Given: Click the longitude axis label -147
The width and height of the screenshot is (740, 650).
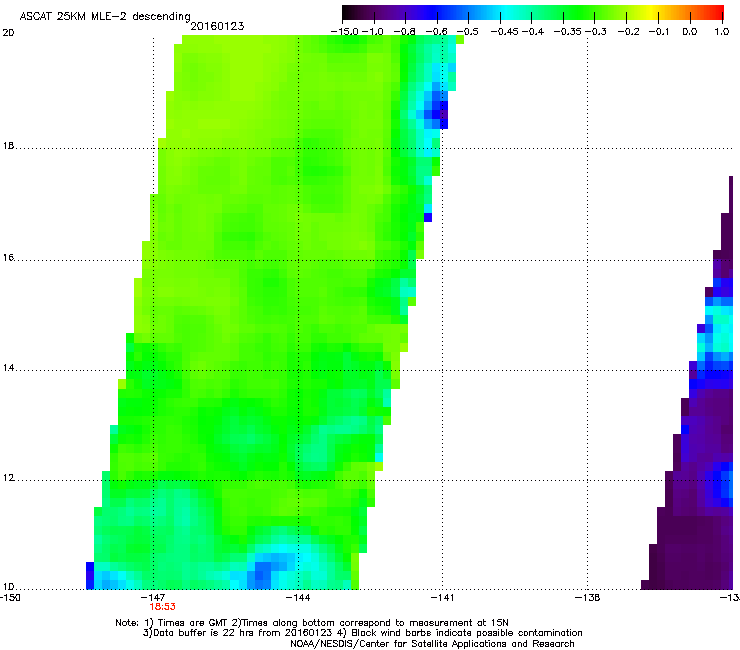Looking at the screenshot, I should point(154,598).
